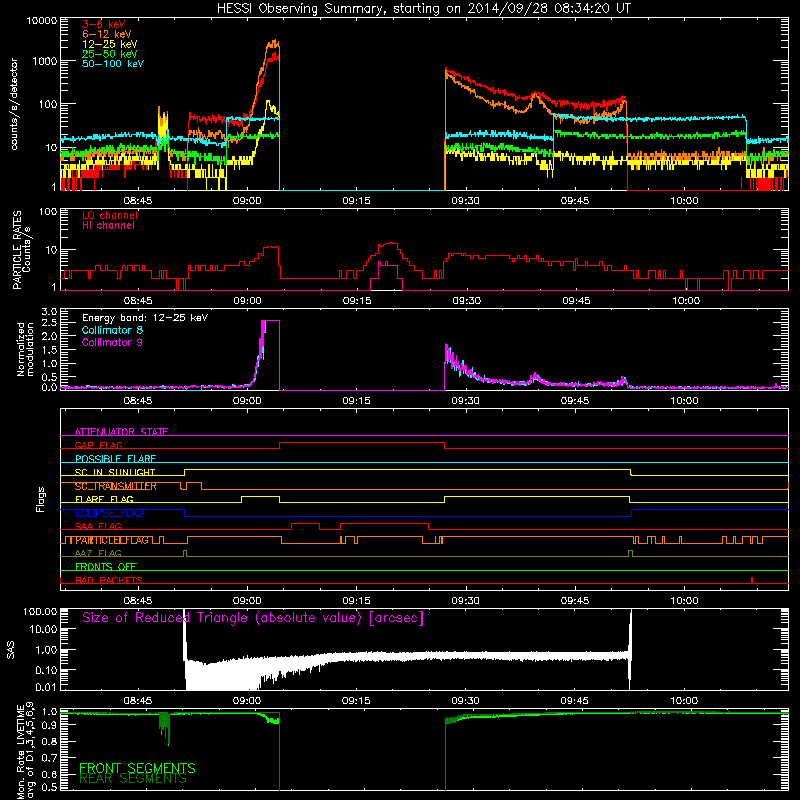
Task: Click the ATTENUATOR_STATE flag label
Action: click(x=121, y=432)
